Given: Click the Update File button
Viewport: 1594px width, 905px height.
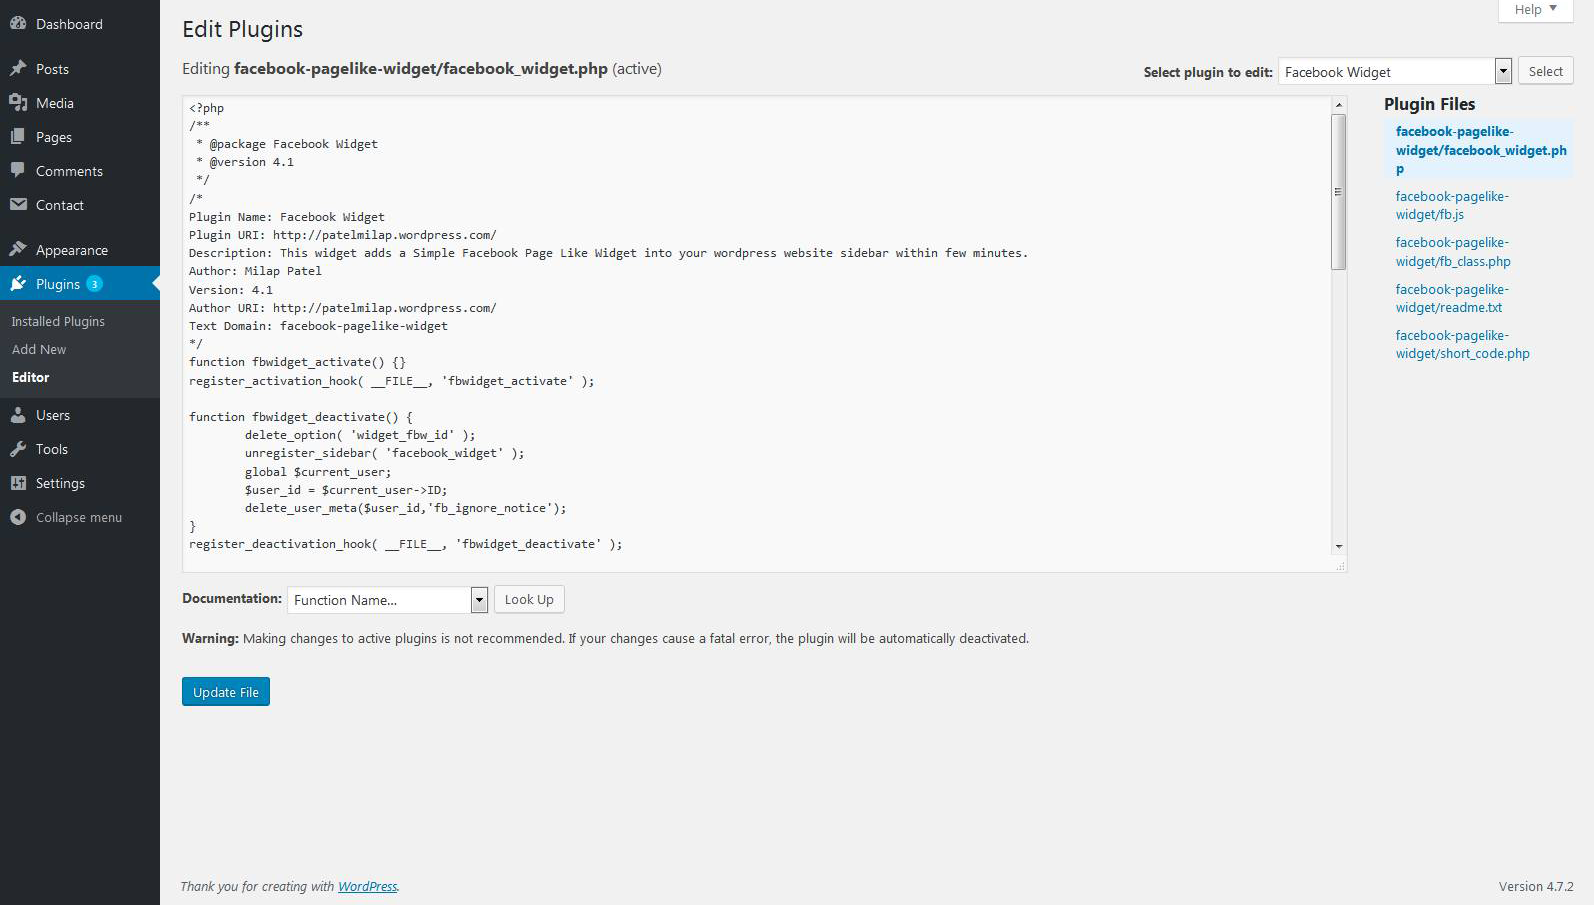Looking at the screenshot, I should pyautogui.click(x=226, y=692).
